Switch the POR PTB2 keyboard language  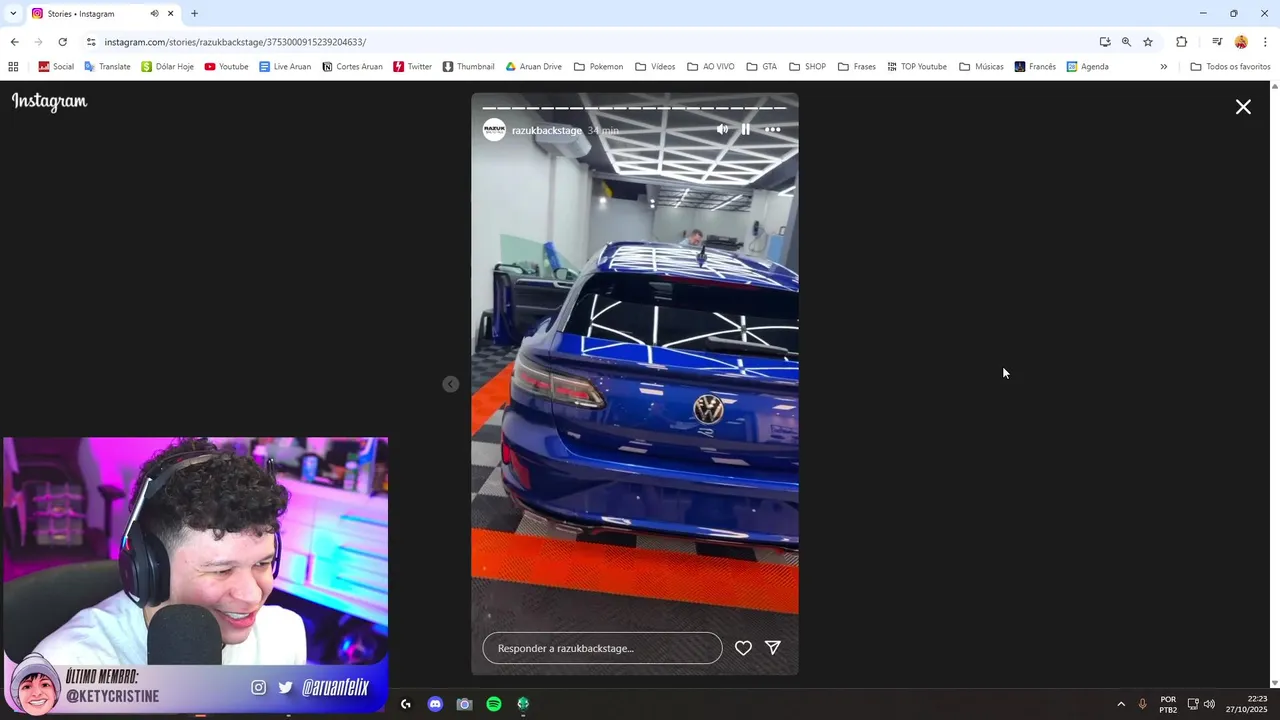pos(1168,704)
